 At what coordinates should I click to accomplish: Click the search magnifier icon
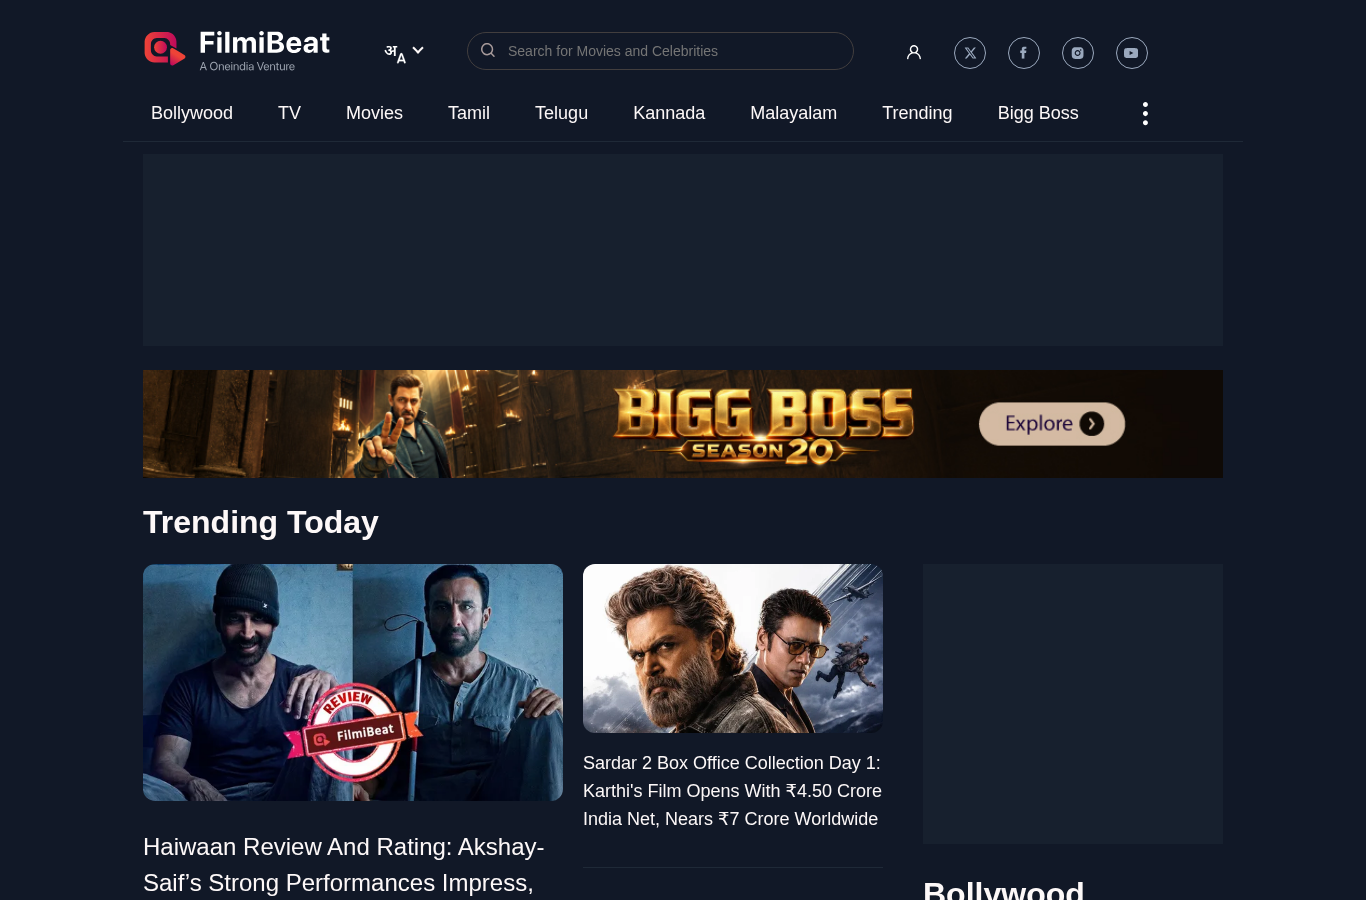(x=488, y=50)
